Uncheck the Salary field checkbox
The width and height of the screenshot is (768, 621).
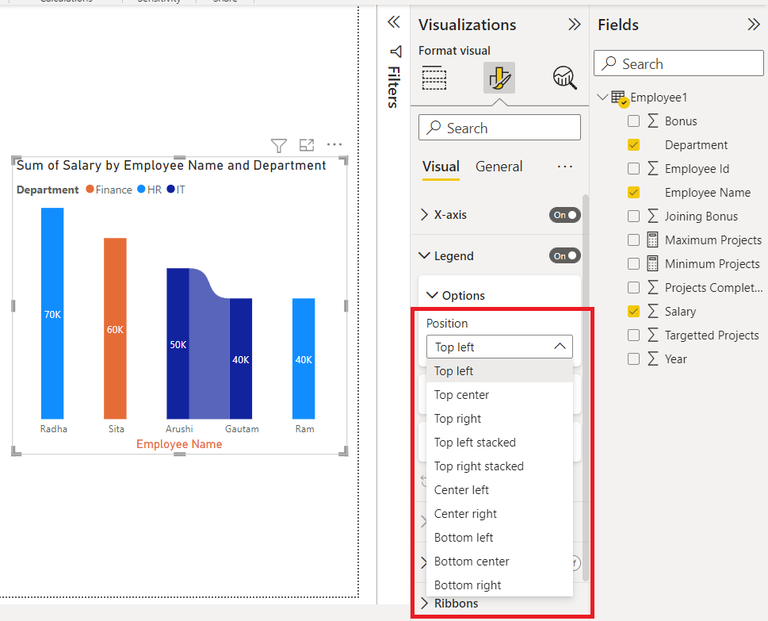633,311
